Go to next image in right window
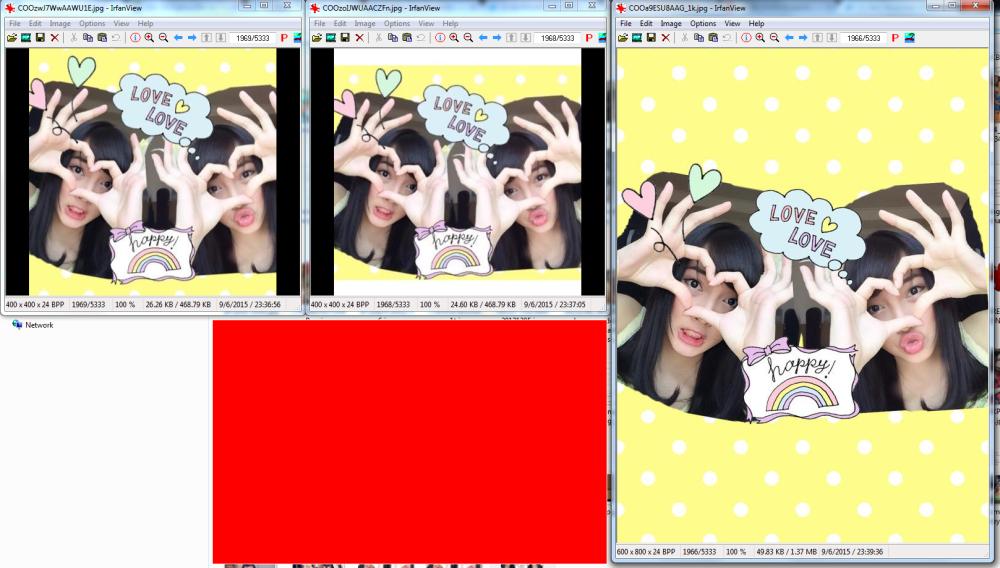The image size is (1000, 568). click(803, 38)
